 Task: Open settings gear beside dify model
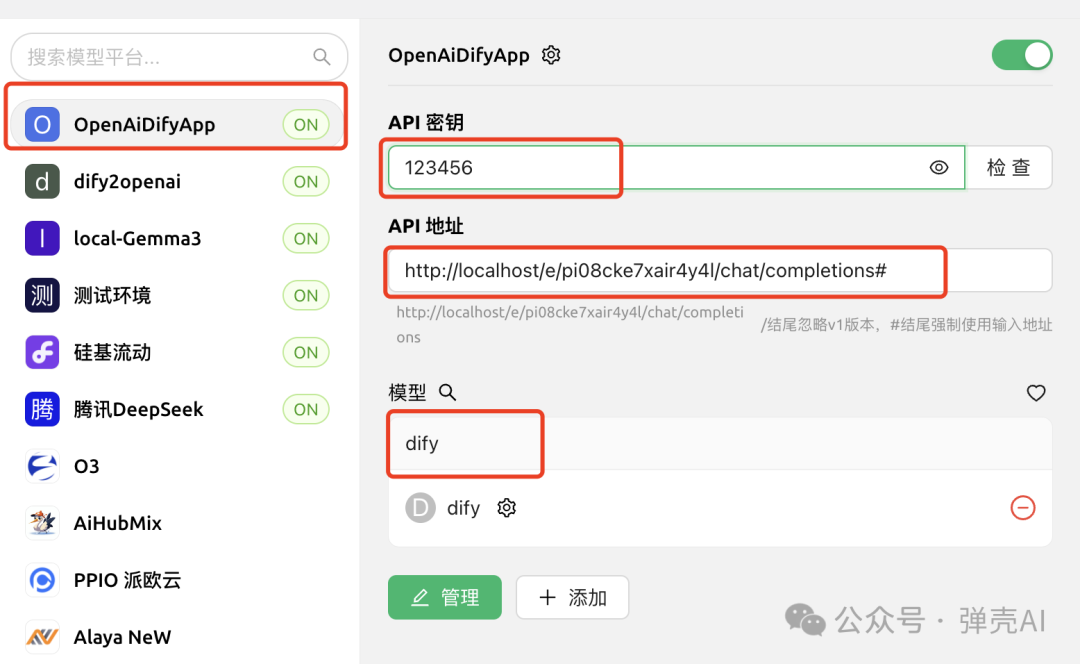click(x=507, y=508)
